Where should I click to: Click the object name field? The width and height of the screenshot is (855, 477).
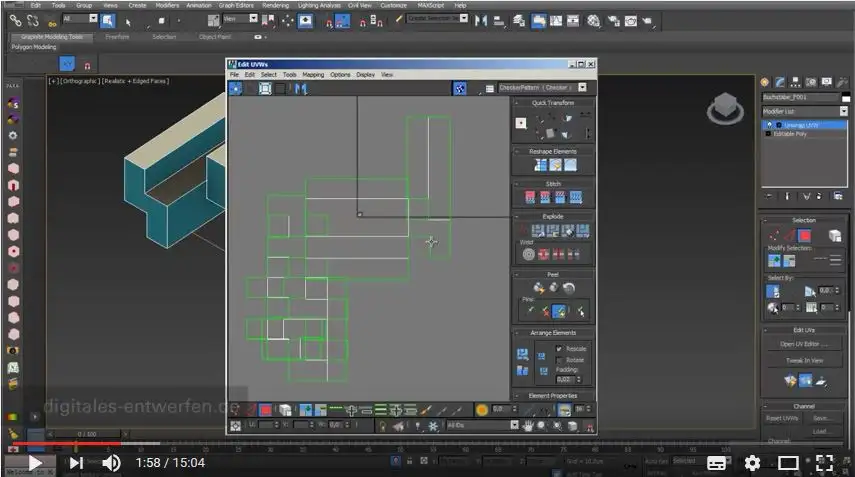point(800,97)
